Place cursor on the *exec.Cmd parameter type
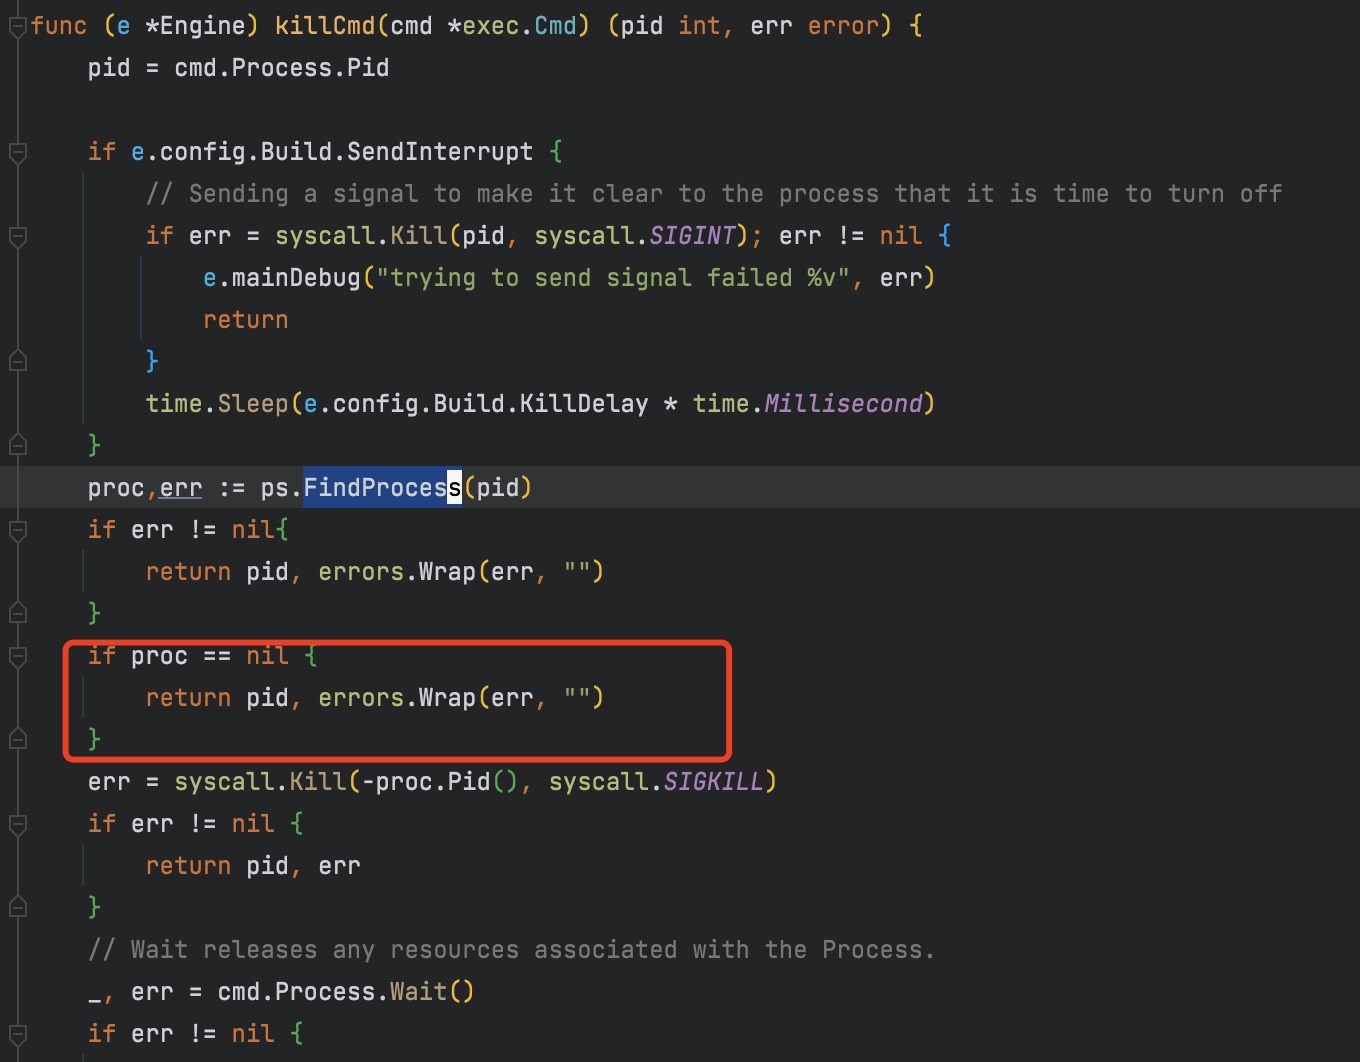 pyautogui.click(x=512, y=26)
